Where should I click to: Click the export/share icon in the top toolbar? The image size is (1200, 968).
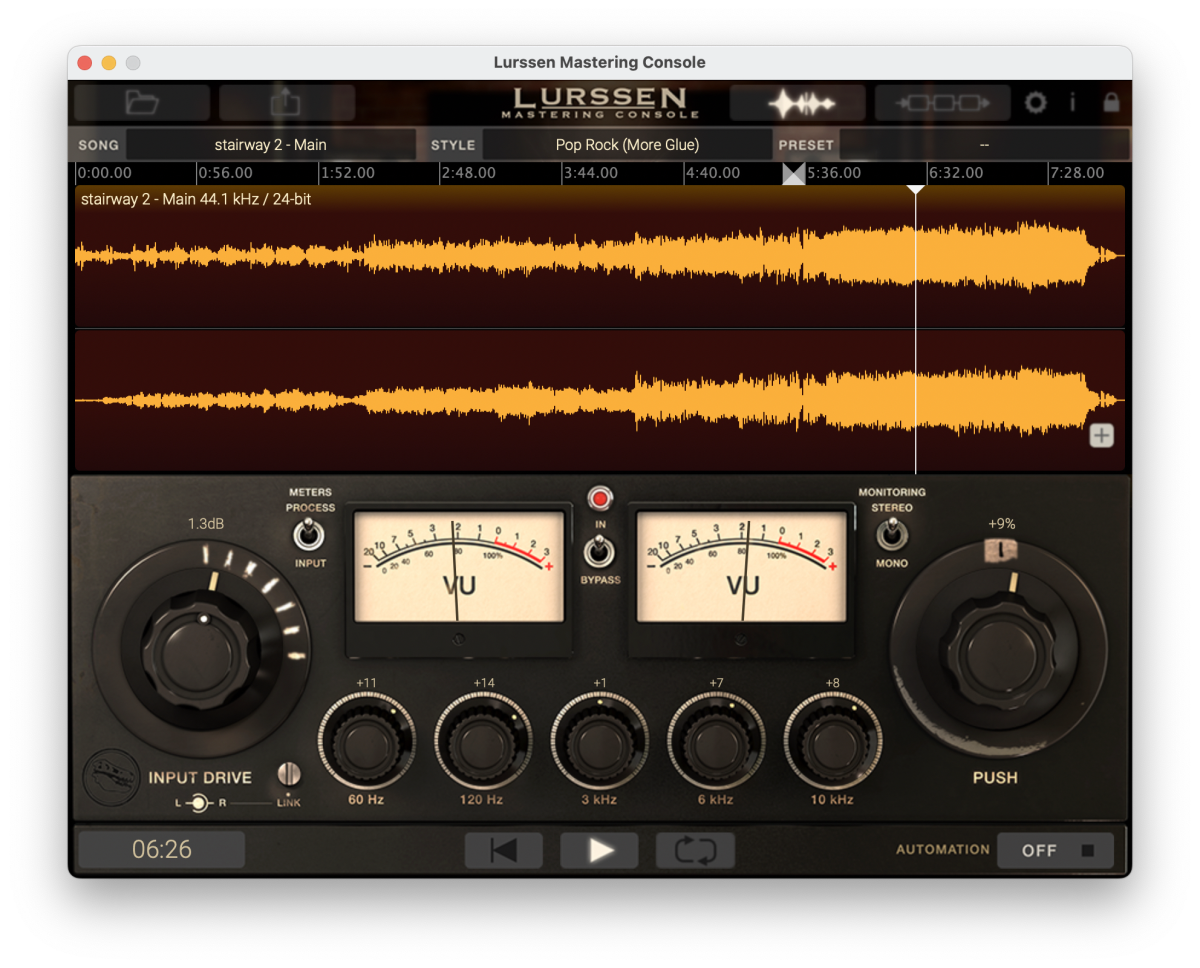point(287,102)
